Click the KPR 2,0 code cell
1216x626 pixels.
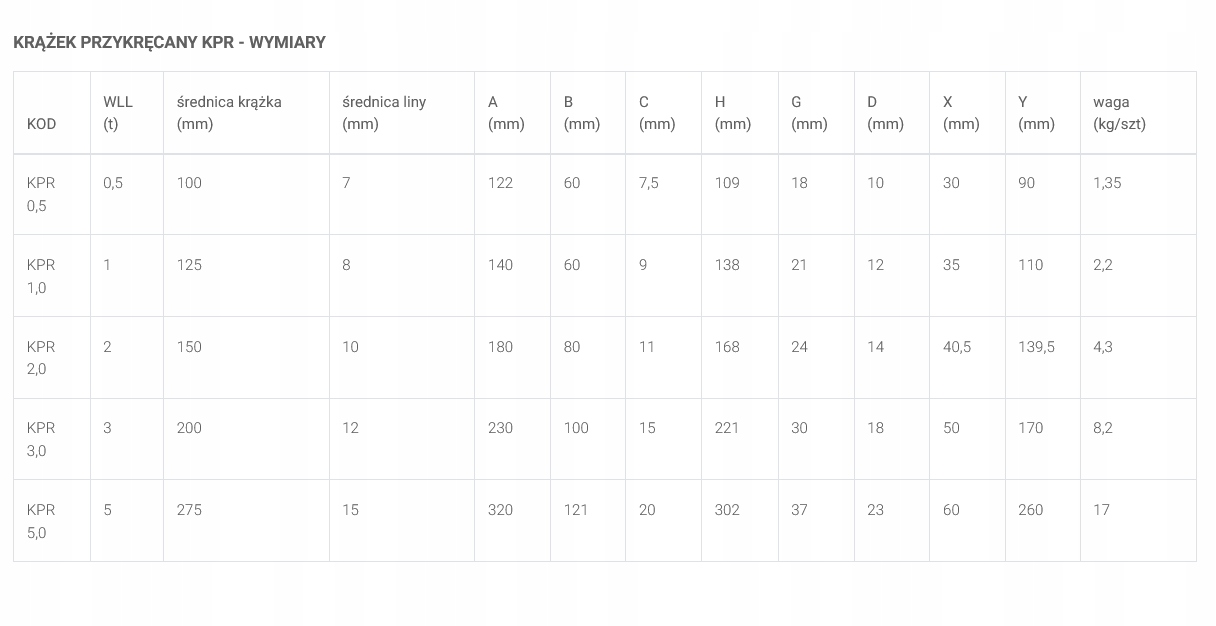(41, 358)
